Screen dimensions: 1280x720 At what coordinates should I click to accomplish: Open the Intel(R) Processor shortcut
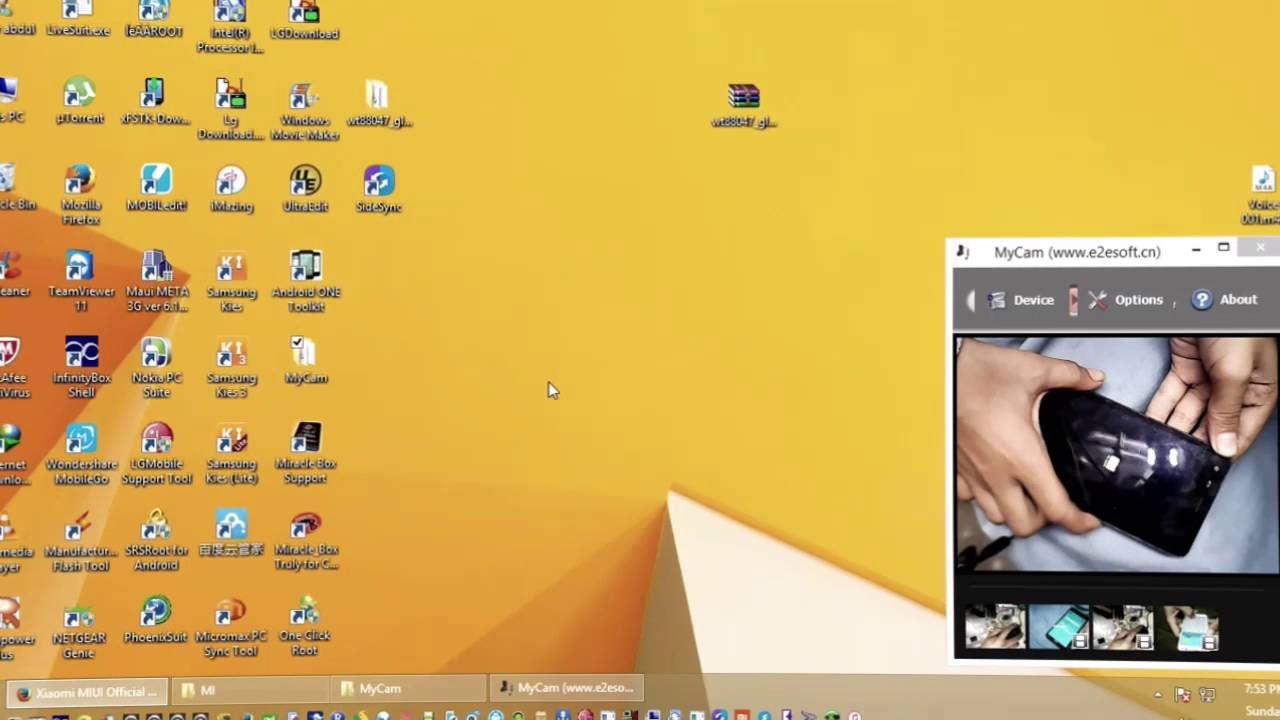pos(229,26)
